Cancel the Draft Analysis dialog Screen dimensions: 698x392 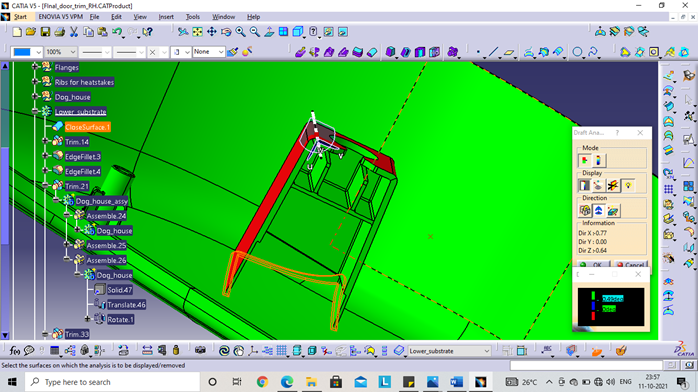point(629,264)
